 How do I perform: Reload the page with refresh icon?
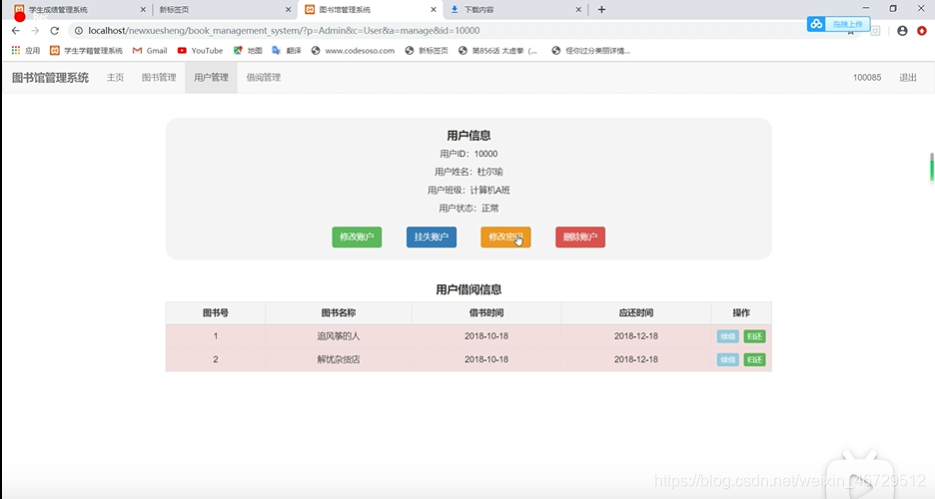[54, 30]
